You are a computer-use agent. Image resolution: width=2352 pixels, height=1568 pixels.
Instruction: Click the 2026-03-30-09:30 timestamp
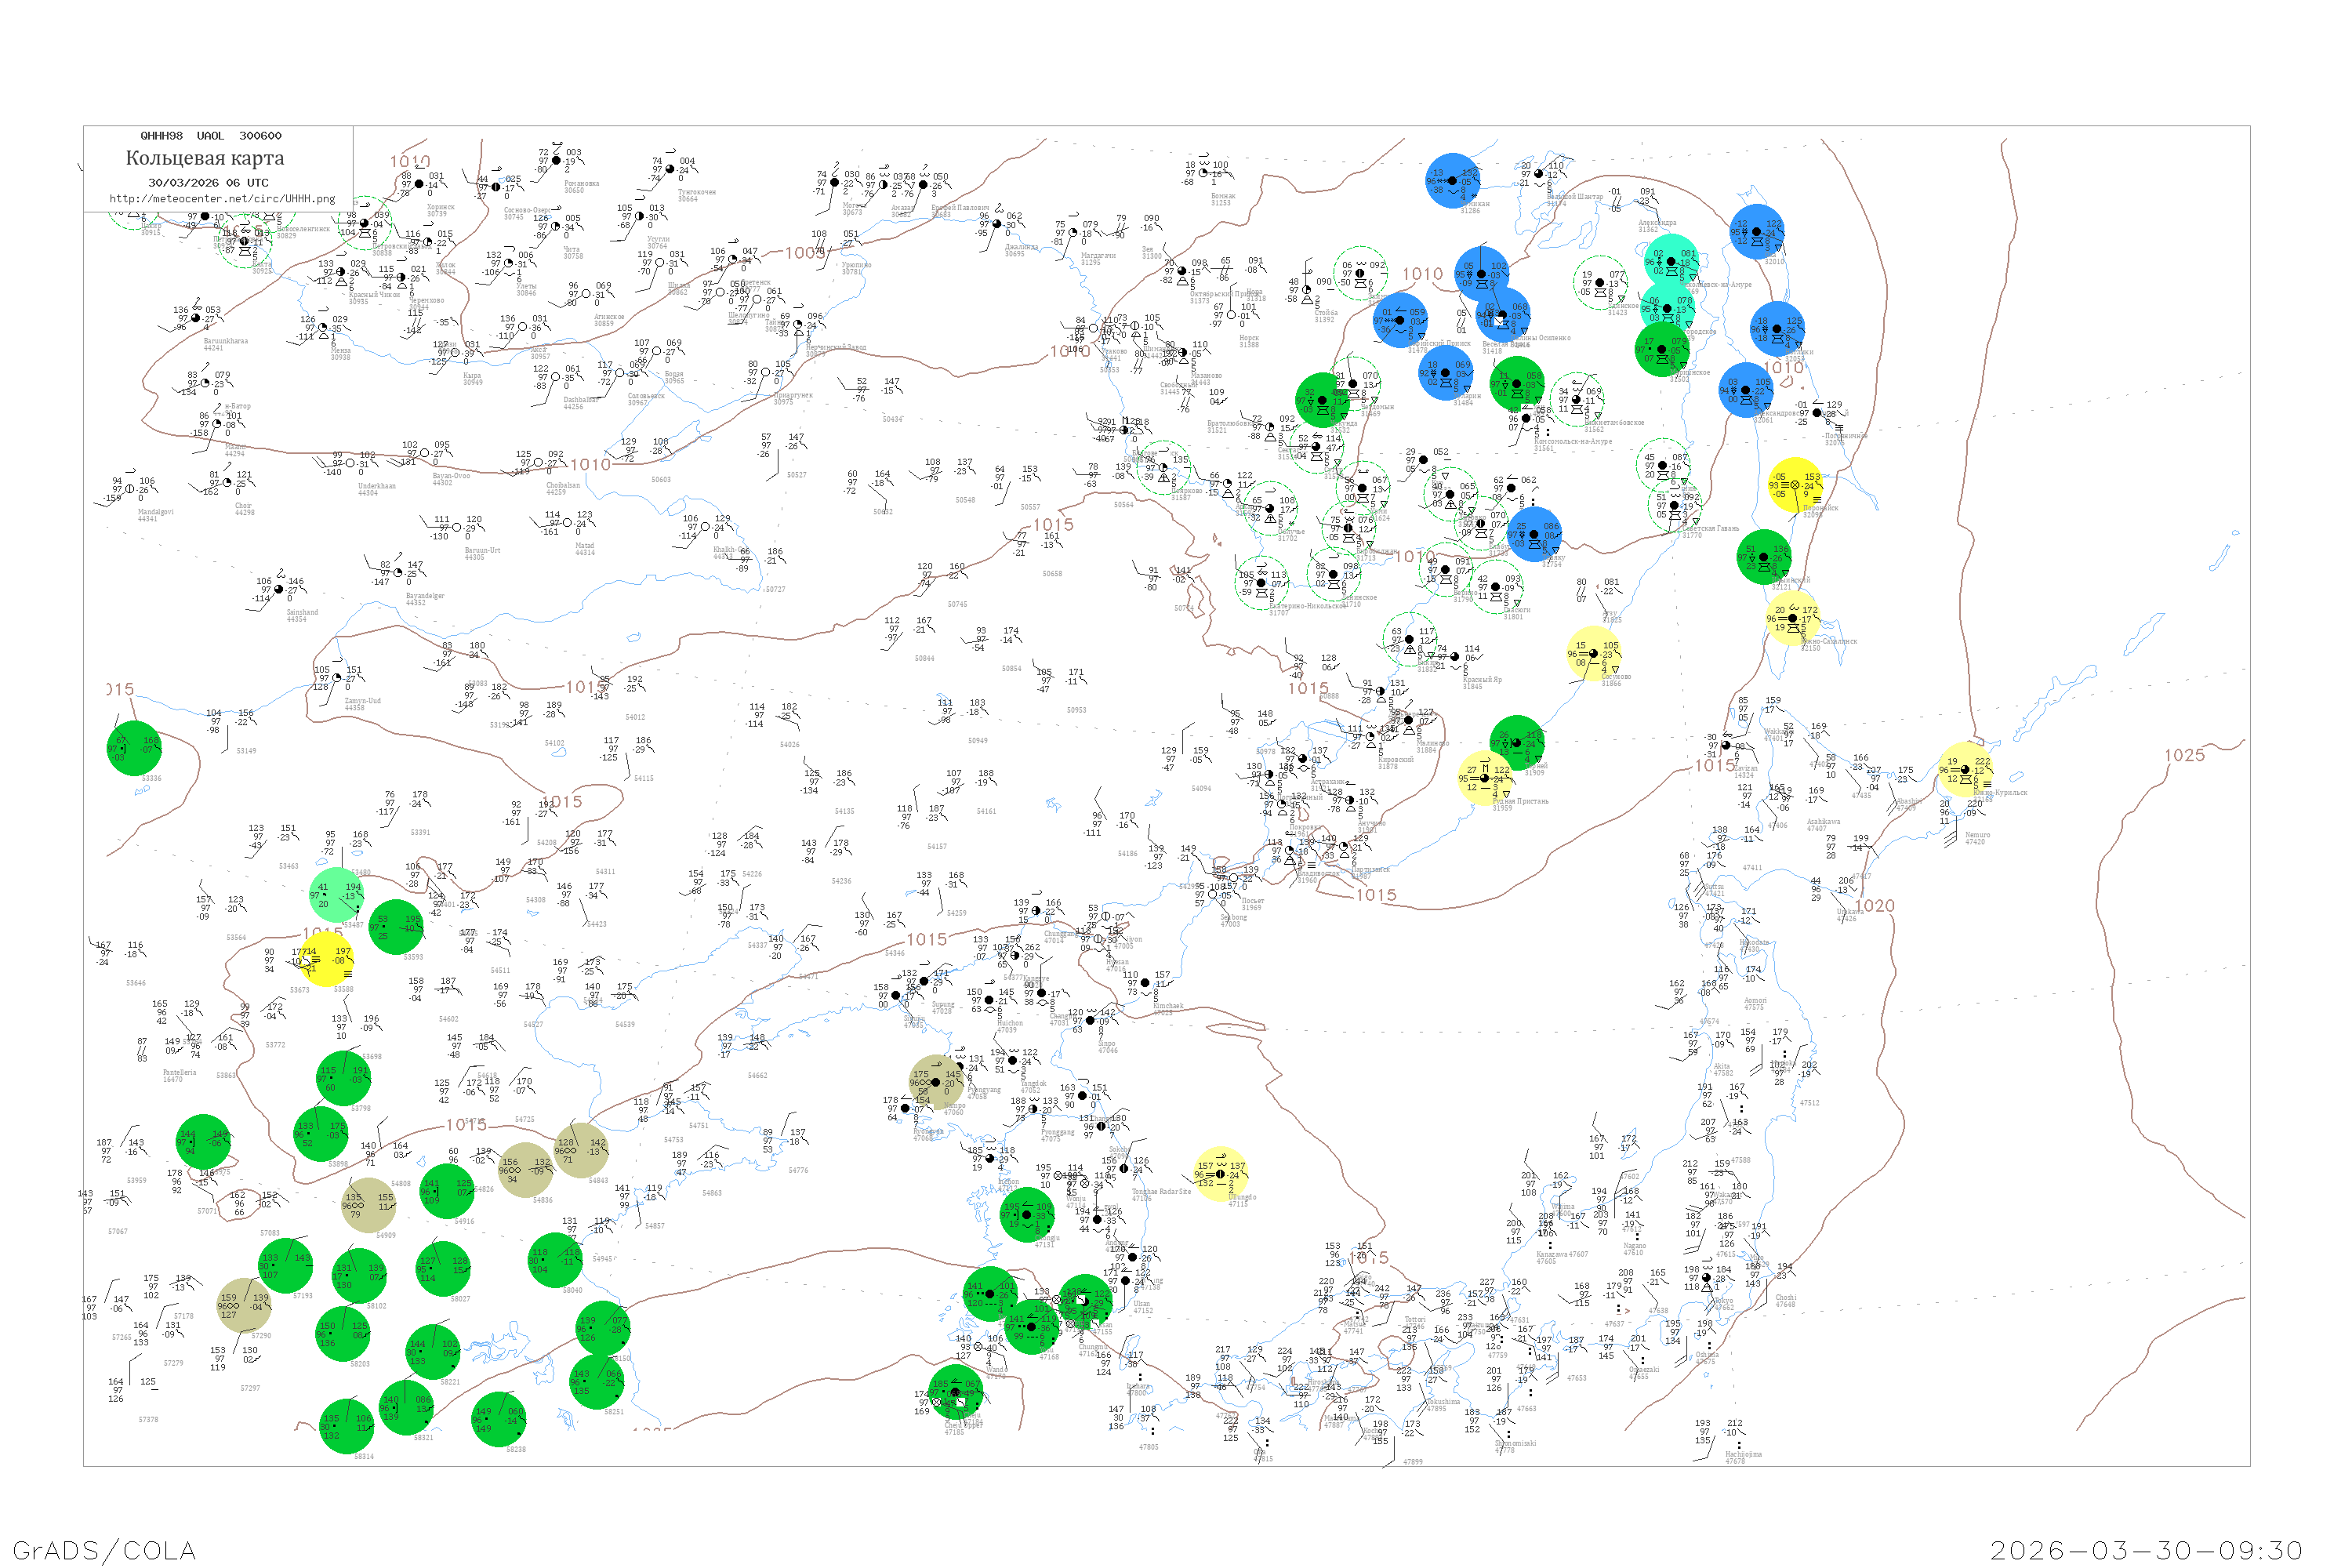(x=2146, y=1550)
